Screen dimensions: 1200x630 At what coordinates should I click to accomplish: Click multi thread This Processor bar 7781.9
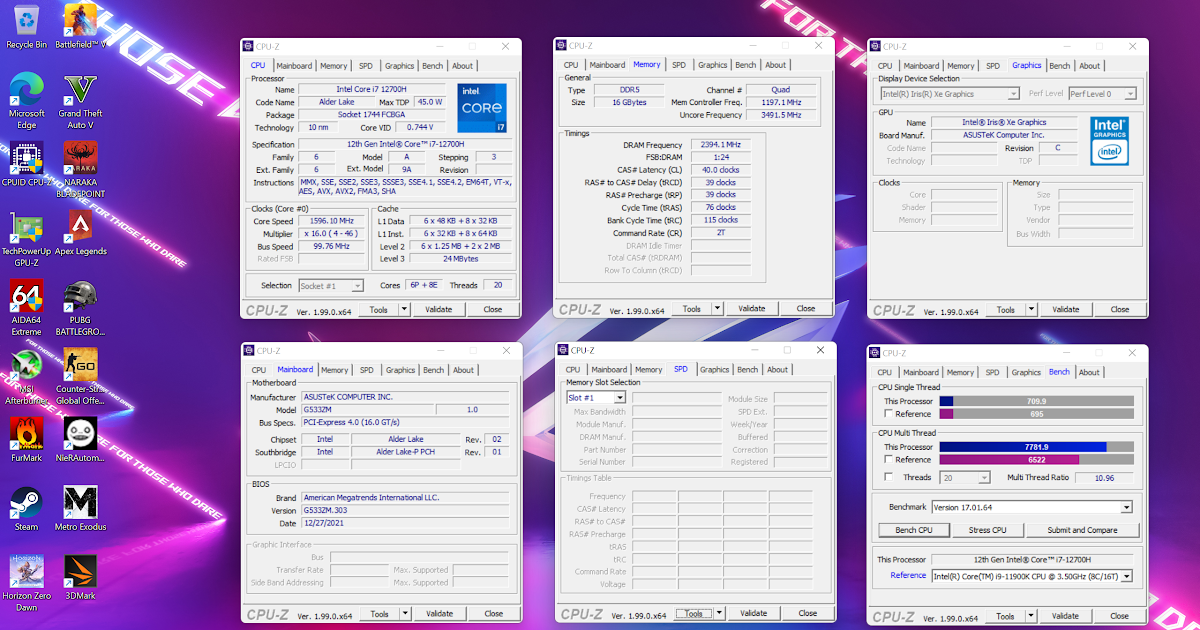pyautogui.click(x=1036, y=447)
